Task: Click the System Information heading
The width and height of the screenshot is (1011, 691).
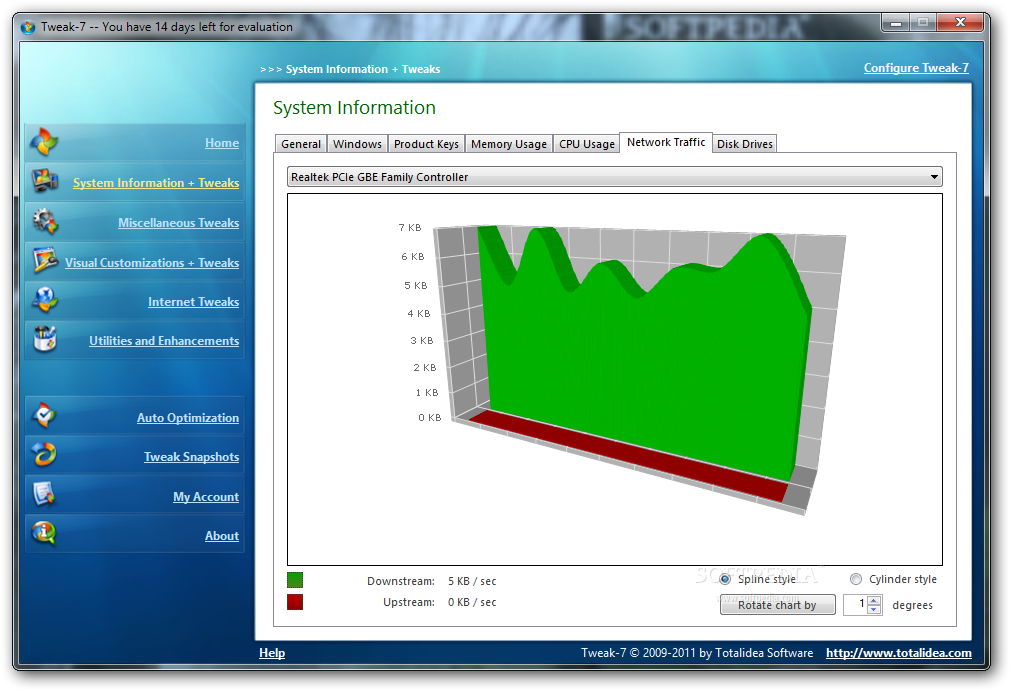Action: pos(354,108)
